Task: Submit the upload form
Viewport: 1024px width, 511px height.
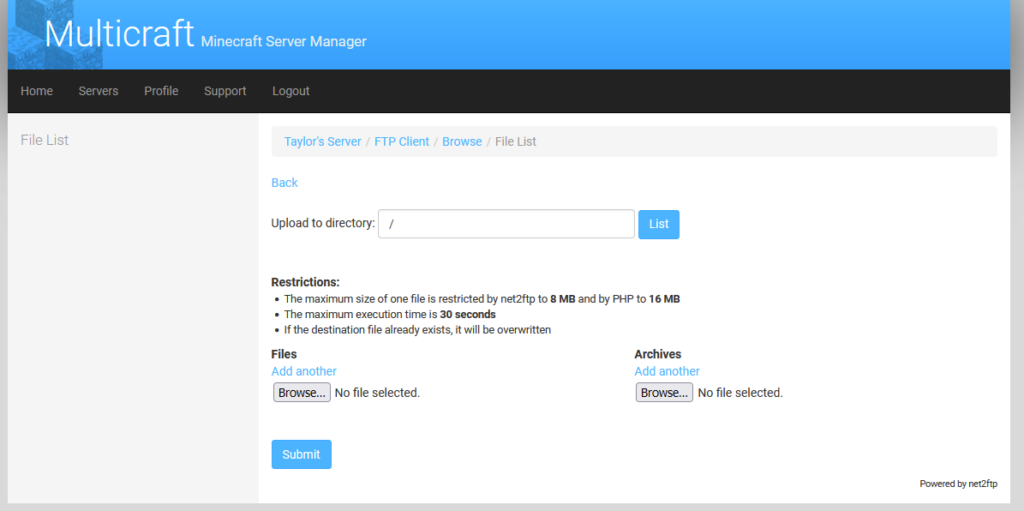Action: click(x=301, y=454)
